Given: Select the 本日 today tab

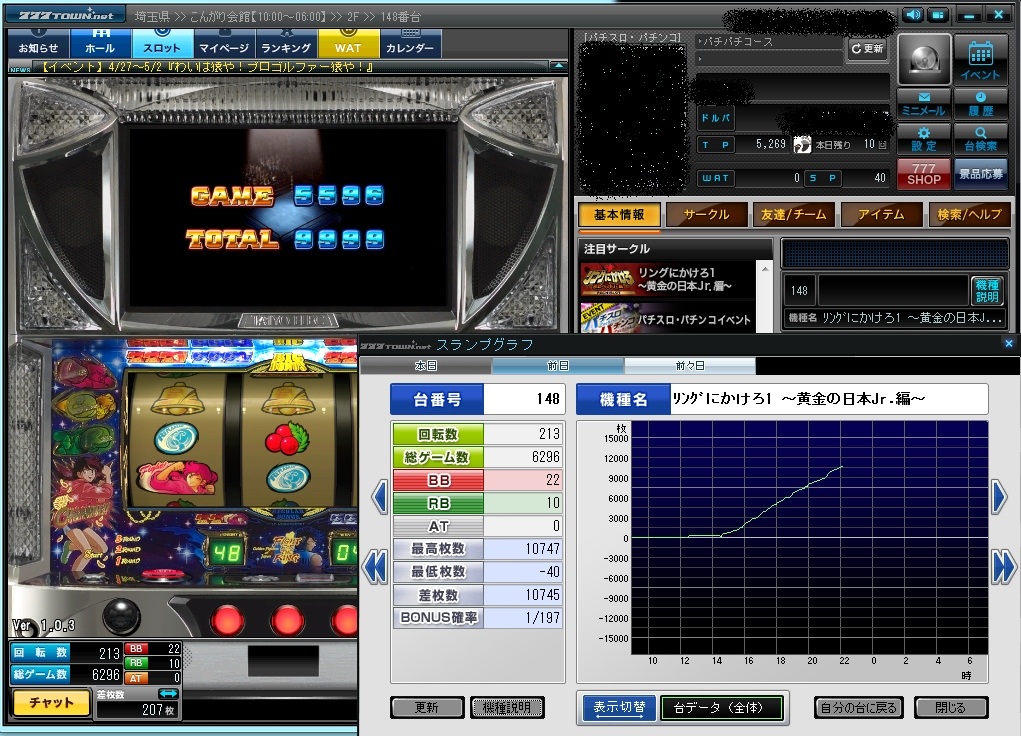Looking at the screenshot, I should click(x=426, y=366).
